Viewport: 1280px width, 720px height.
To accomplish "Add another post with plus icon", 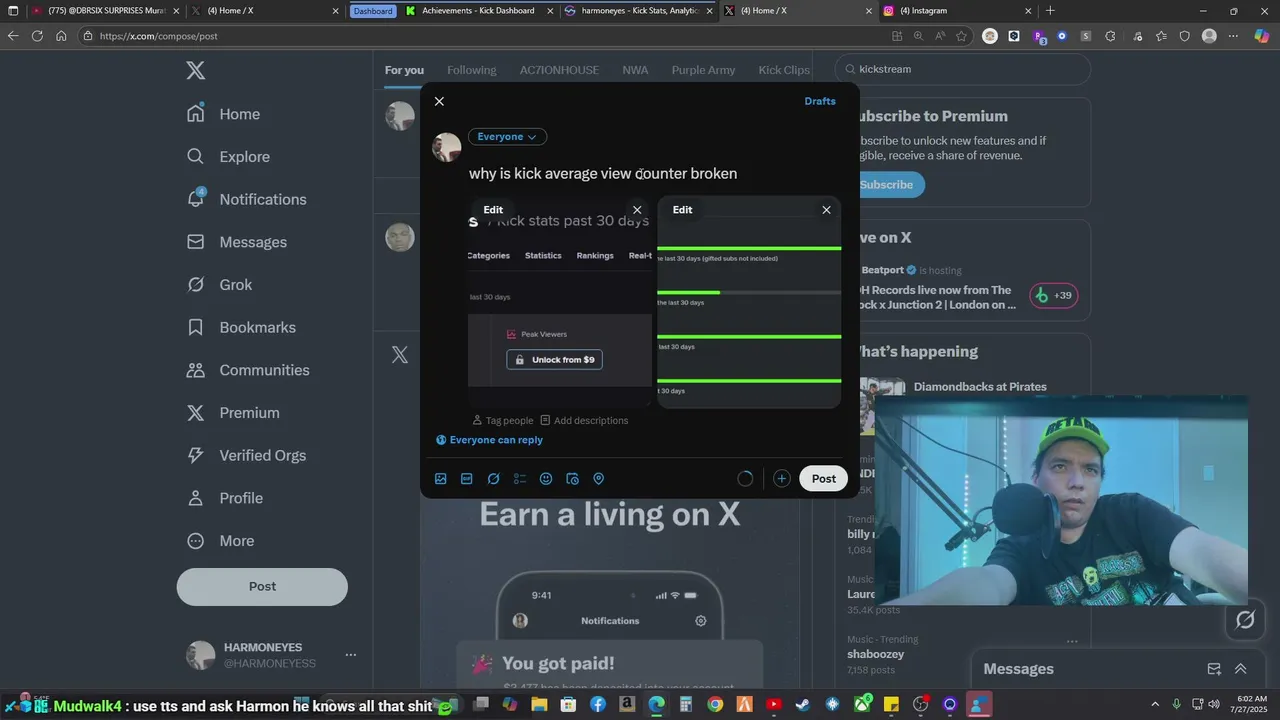I will point(782,479).
